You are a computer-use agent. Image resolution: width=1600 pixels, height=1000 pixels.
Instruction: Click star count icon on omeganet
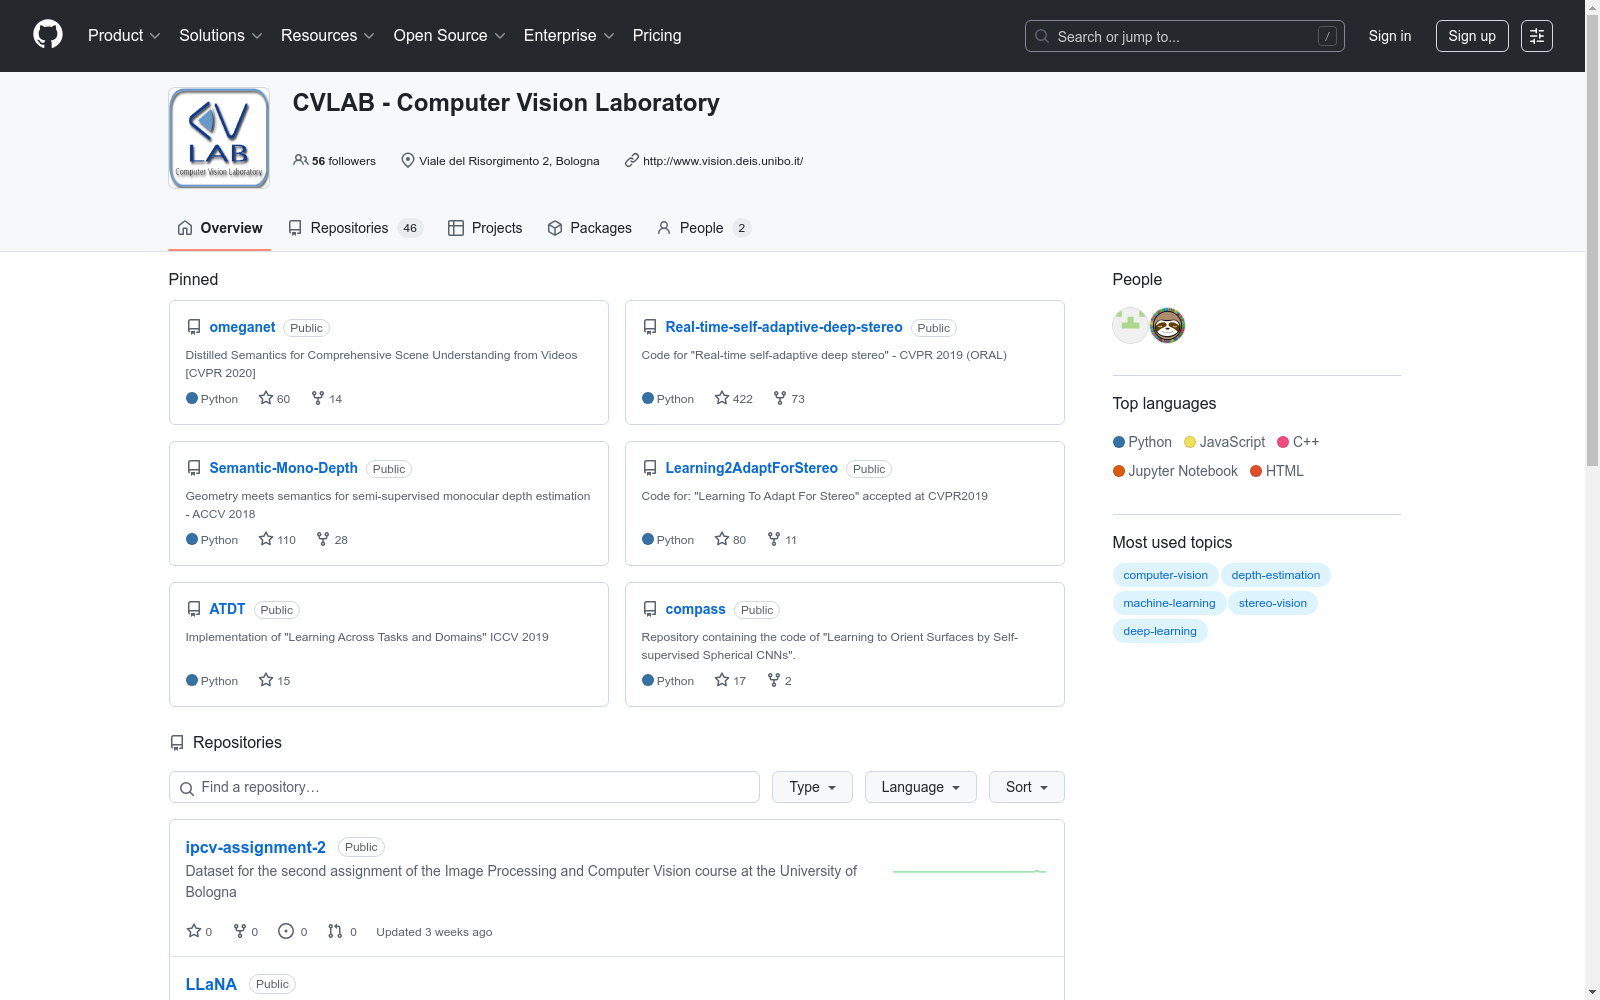[x=266, y=398]
